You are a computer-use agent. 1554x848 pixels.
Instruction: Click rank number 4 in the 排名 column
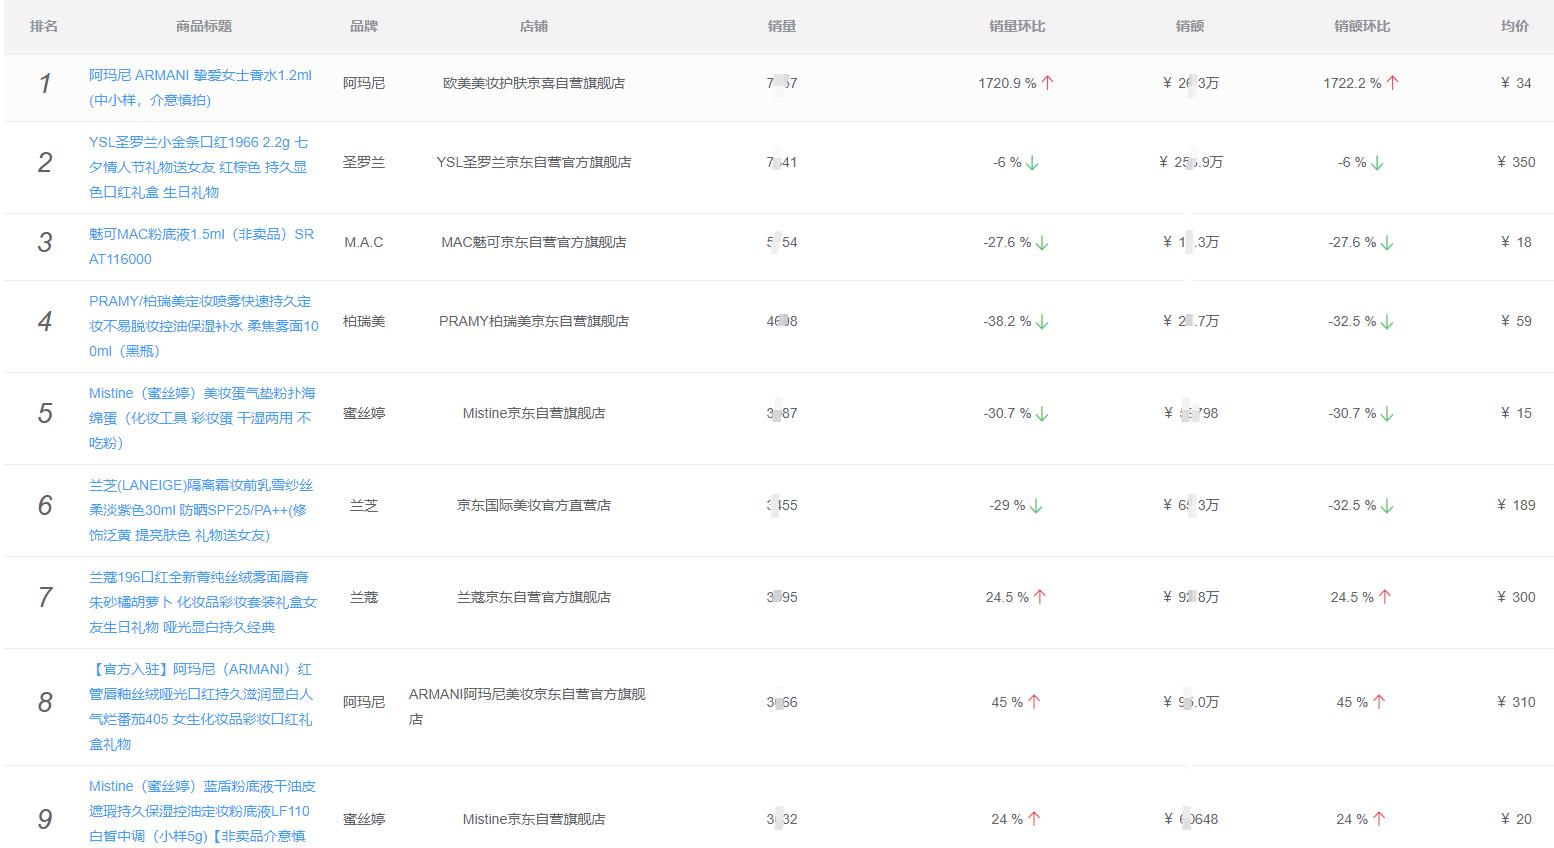44,321
